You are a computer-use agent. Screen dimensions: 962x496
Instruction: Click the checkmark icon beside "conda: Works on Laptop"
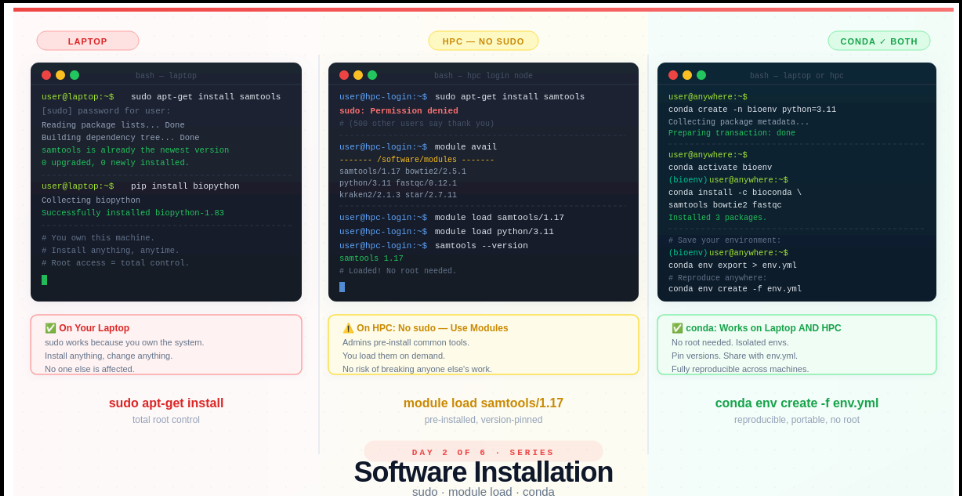coord(677,328)
